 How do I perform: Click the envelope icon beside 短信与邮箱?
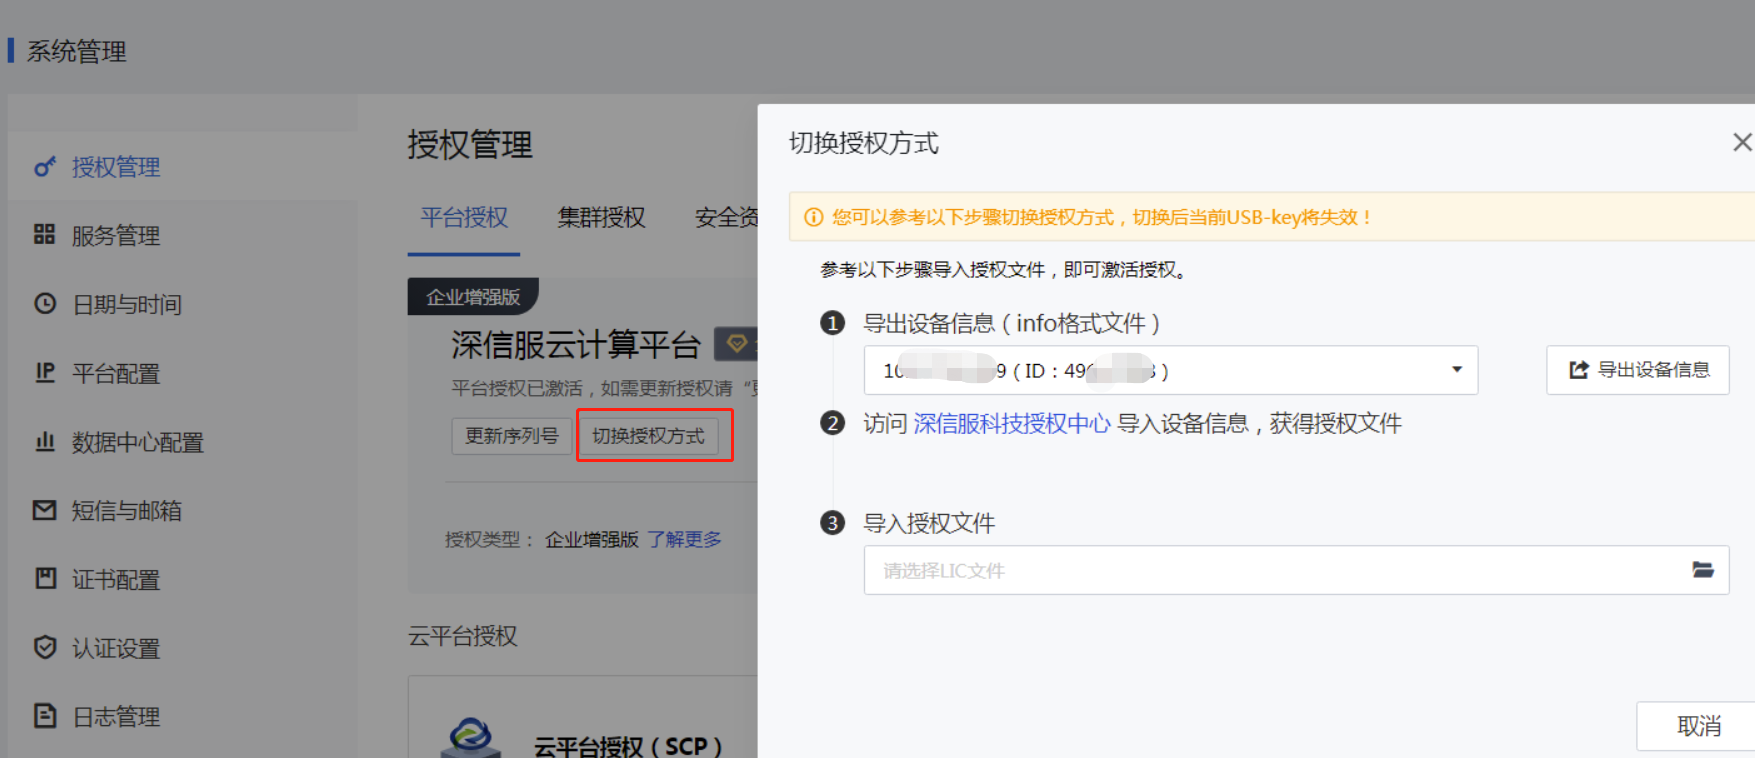tap(45, 511)
